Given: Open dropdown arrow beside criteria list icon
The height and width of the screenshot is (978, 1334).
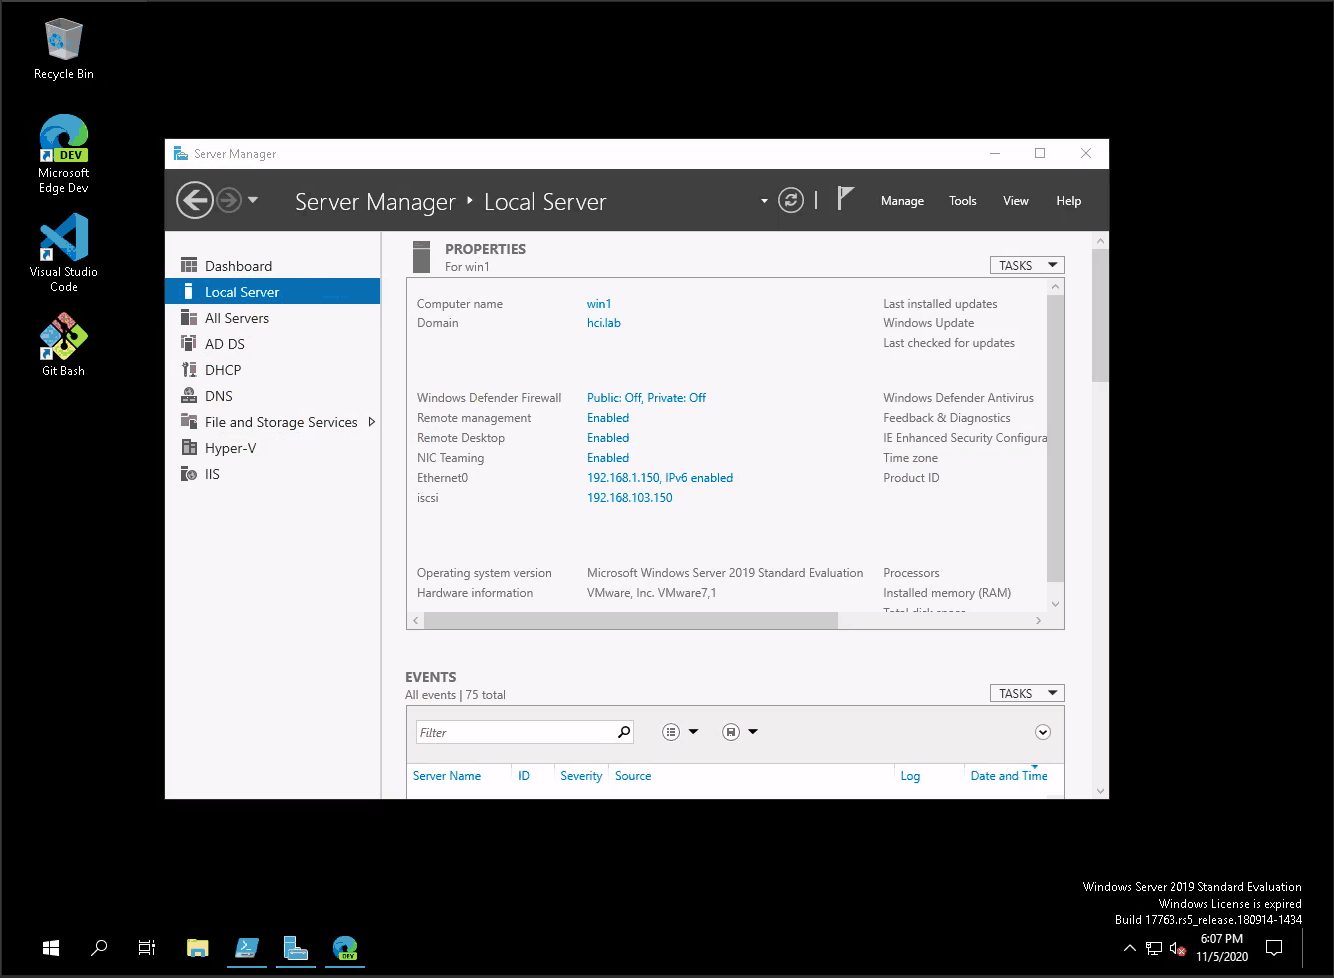Looking at the screenshot, I should pyautogui.click(x=693, y=732).
